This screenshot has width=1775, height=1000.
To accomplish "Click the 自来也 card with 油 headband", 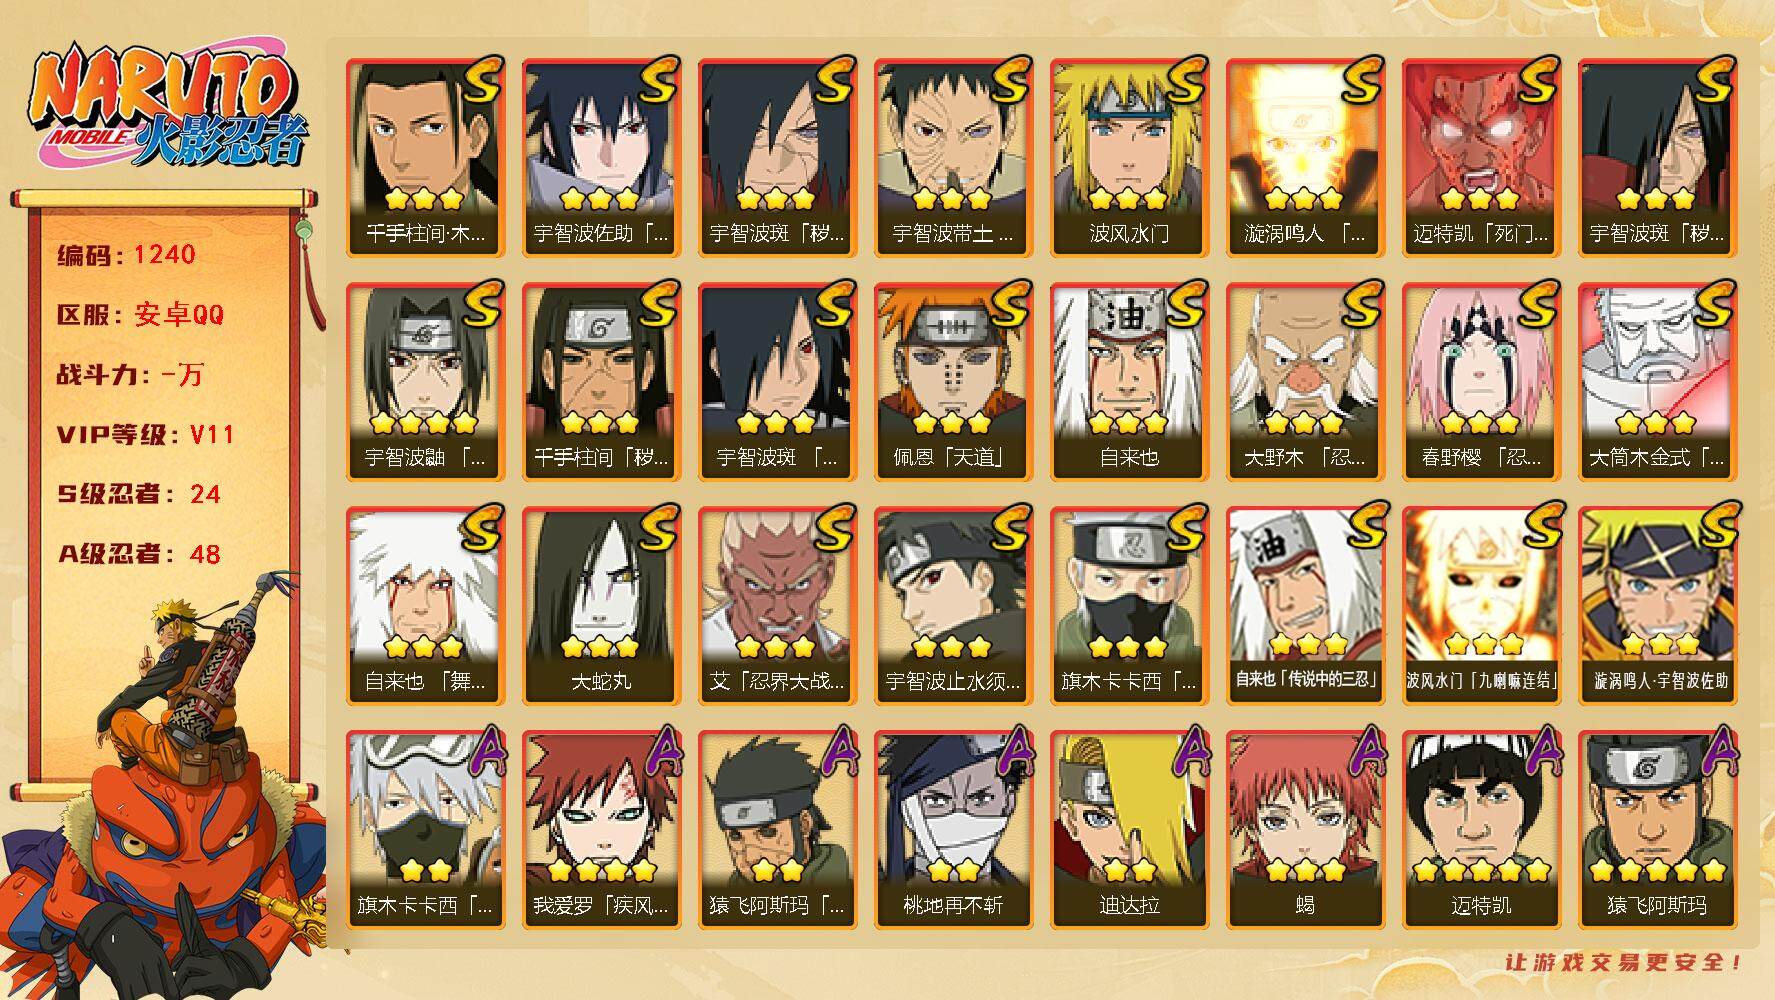I will tap(1129, 381).
